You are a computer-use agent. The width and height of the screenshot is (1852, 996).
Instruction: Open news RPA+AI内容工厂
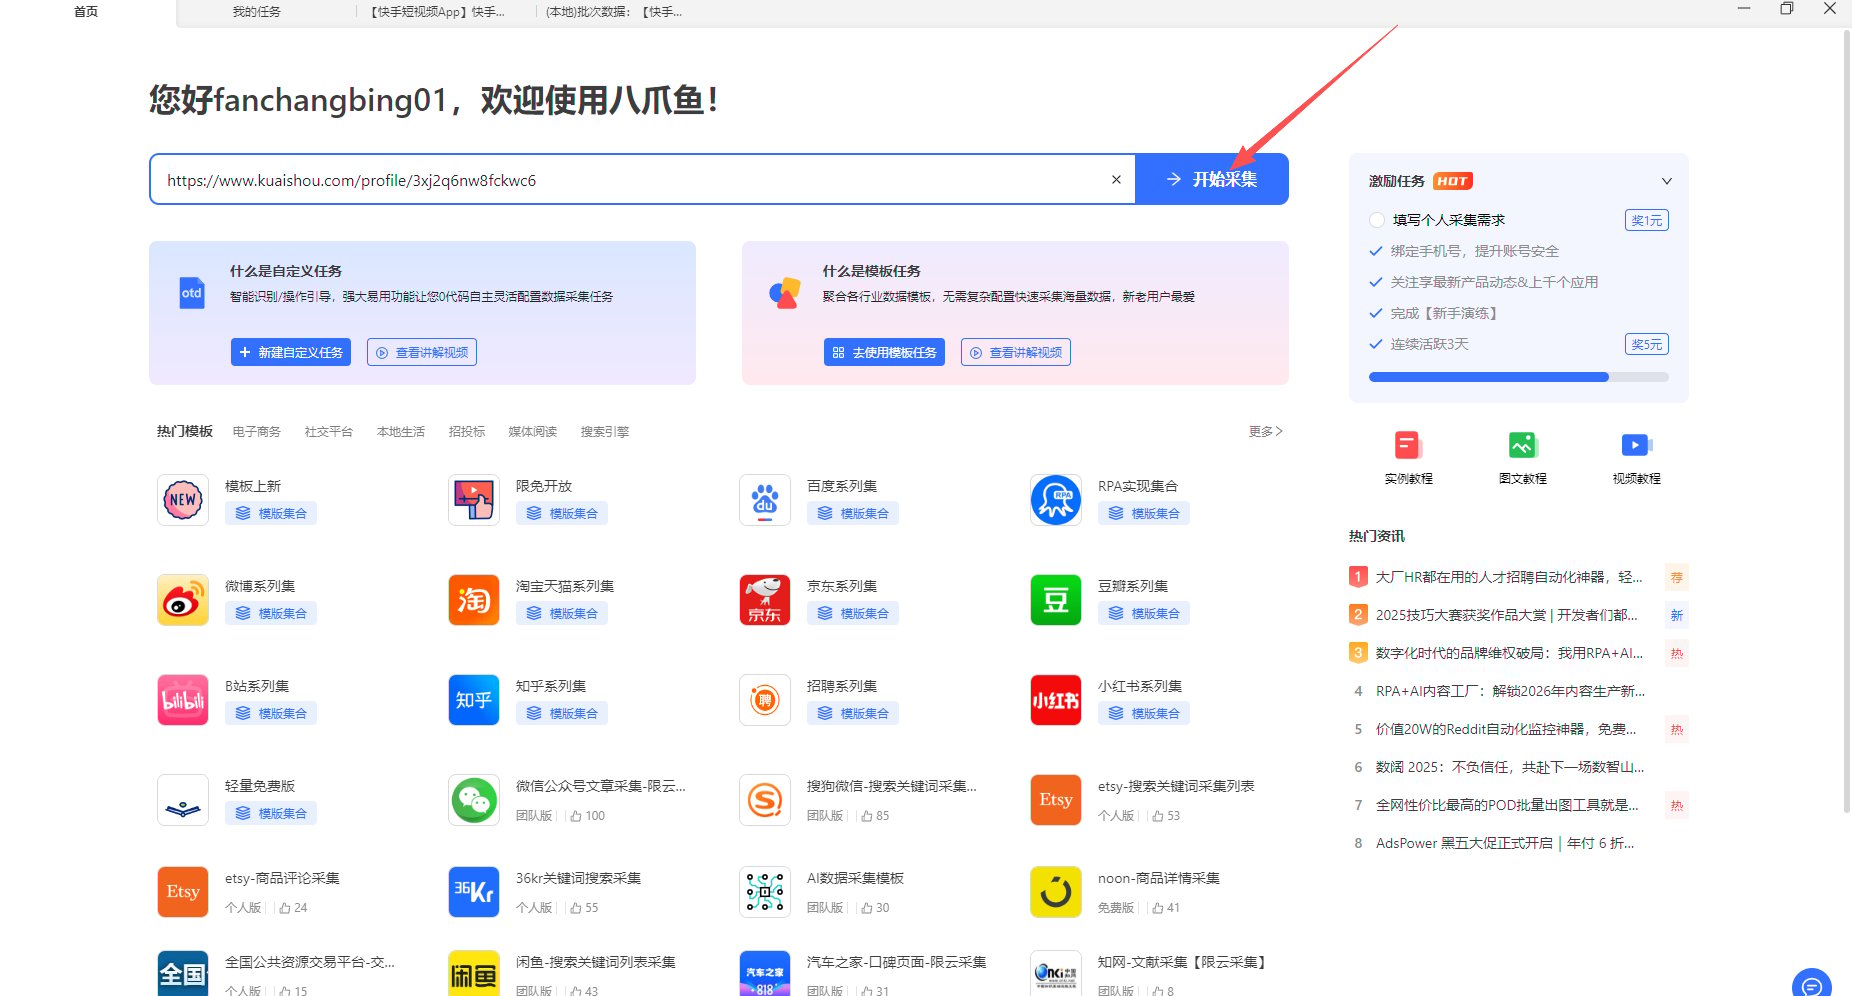(1510, 691)
